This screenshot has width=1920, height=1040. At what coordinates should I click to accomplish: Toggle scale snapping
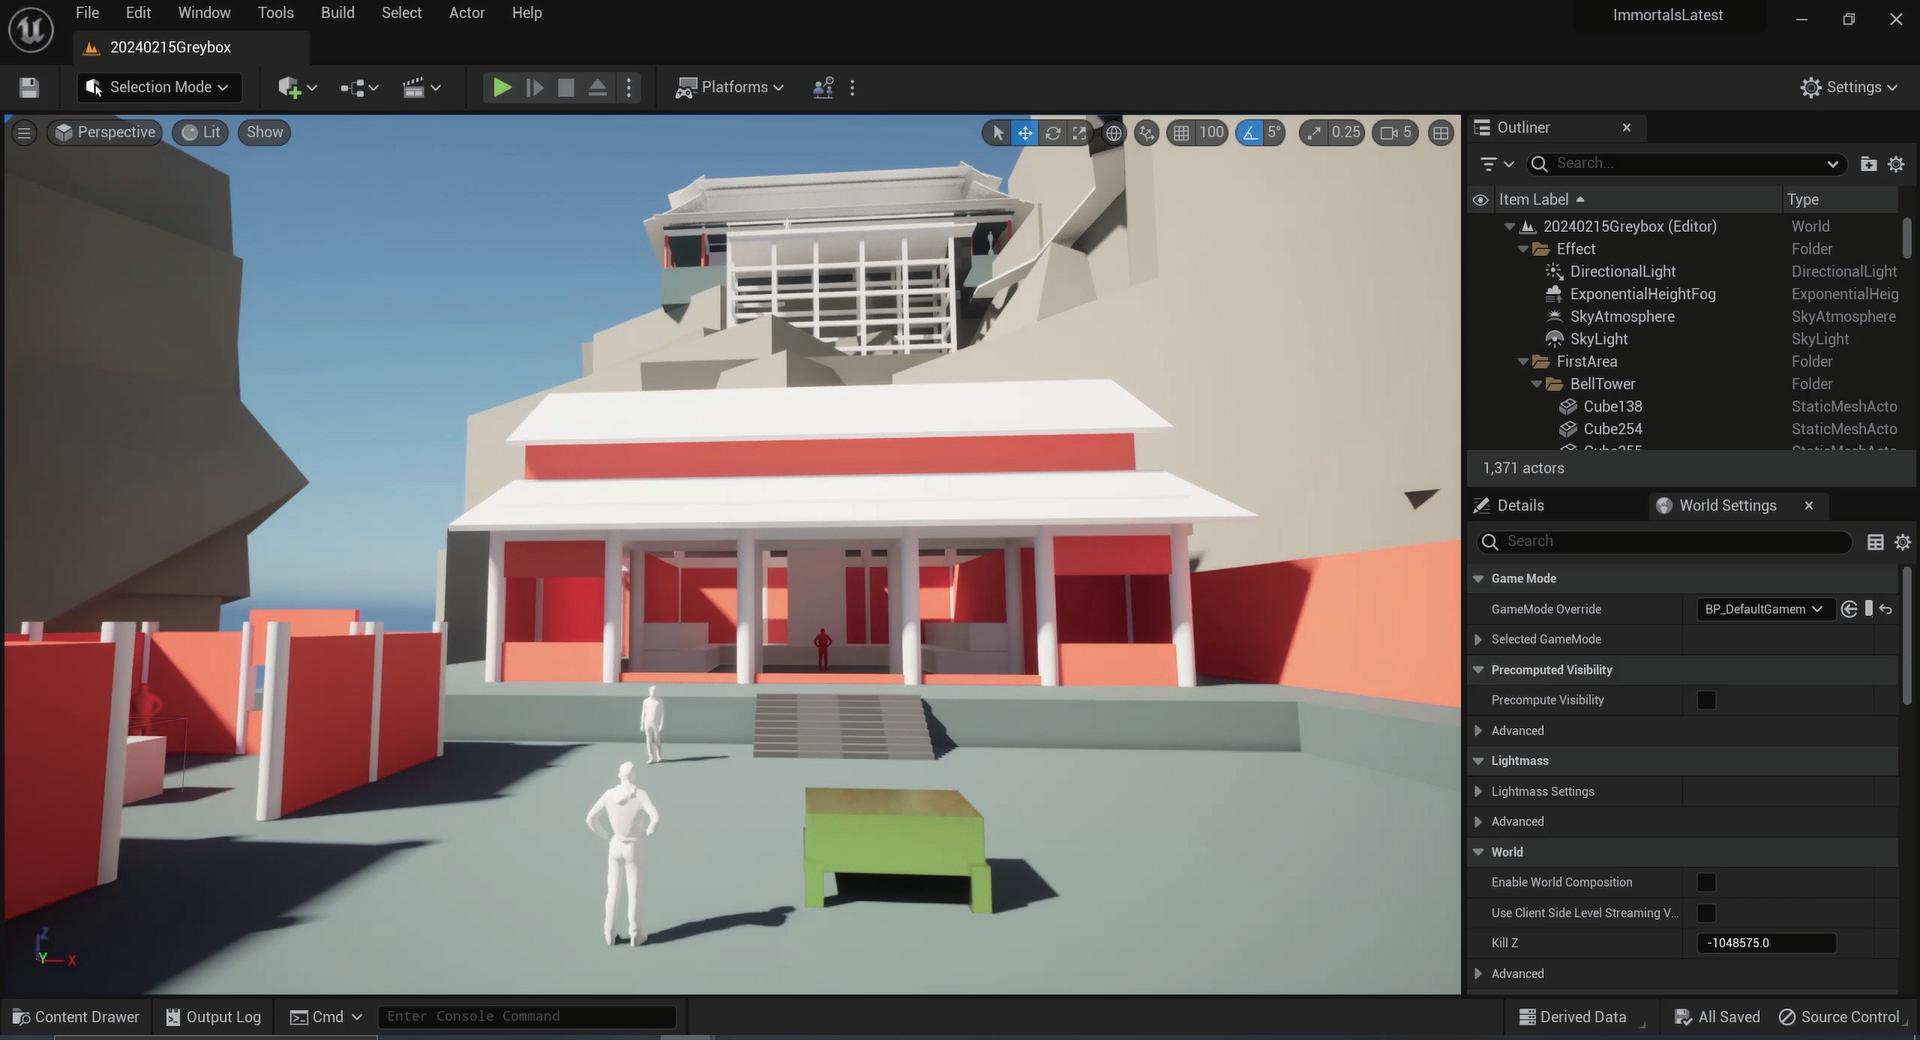tap(1314, 132)
